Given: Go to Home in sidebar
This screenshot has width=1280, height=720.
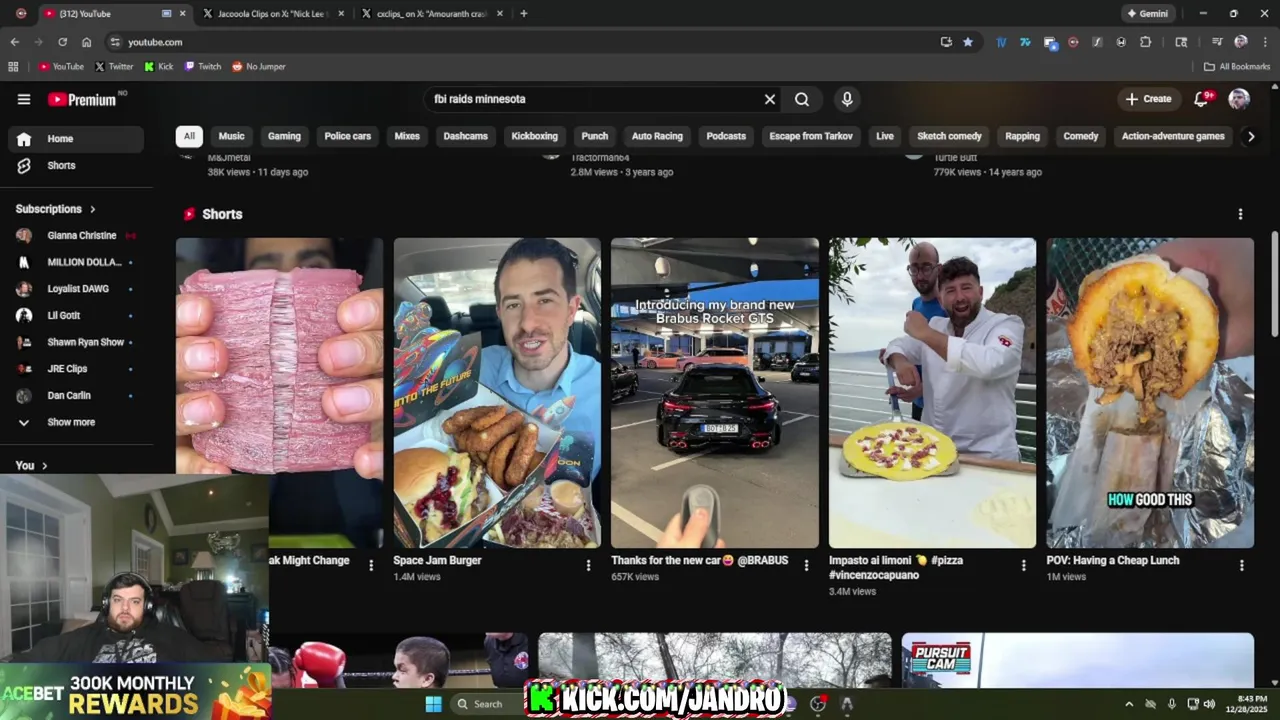Looking at the screenshot, I should coord(77,139).
